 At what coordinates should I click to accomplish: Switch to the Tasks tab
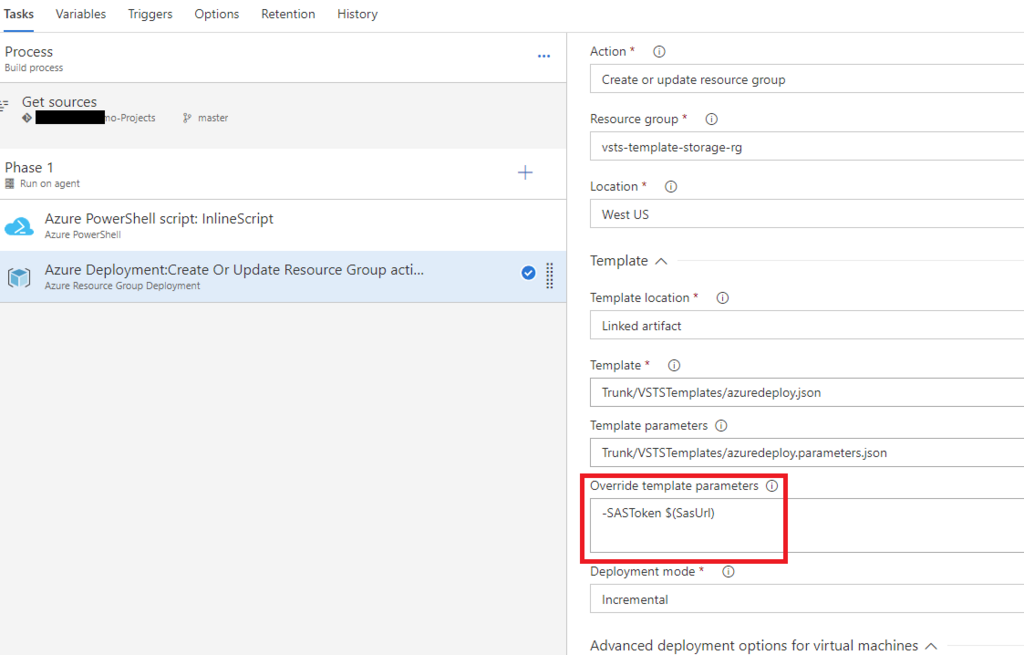click(18, 14)
